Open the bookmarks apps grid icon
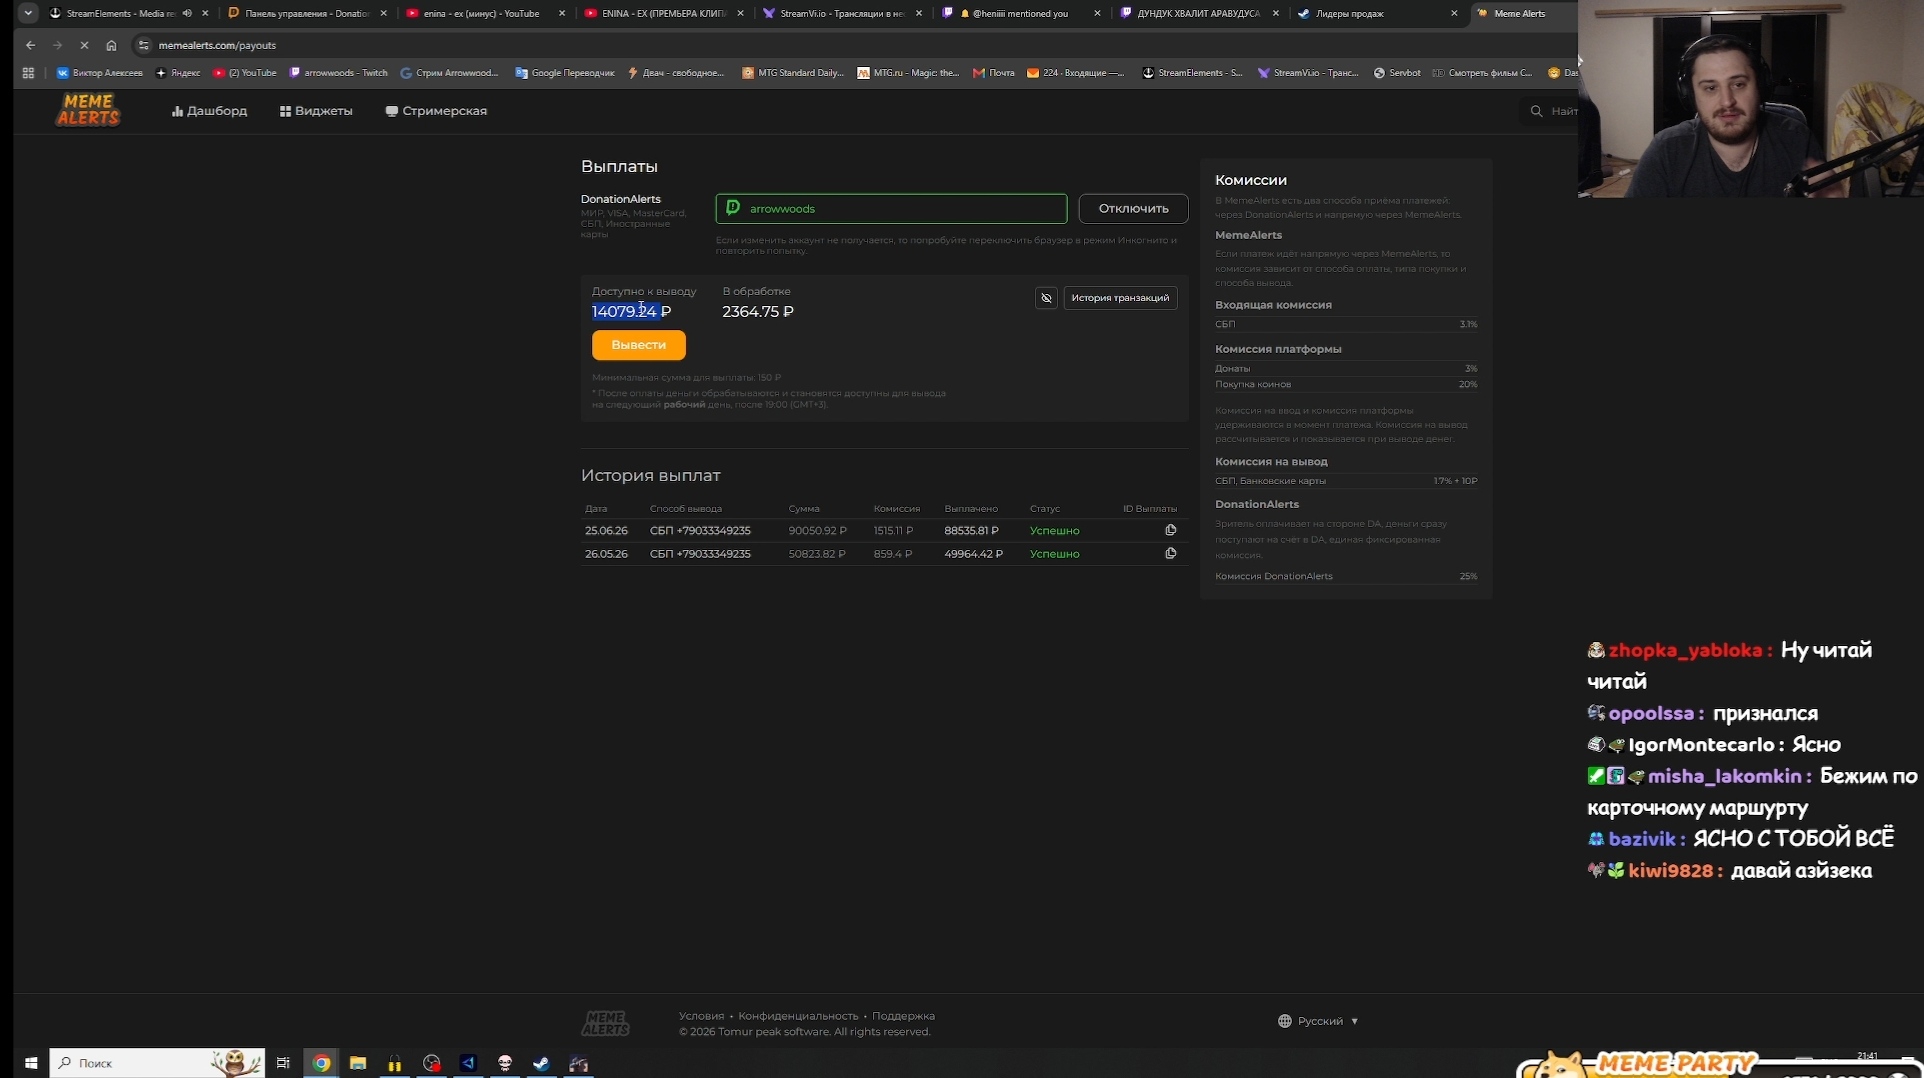 click(28, 73)
